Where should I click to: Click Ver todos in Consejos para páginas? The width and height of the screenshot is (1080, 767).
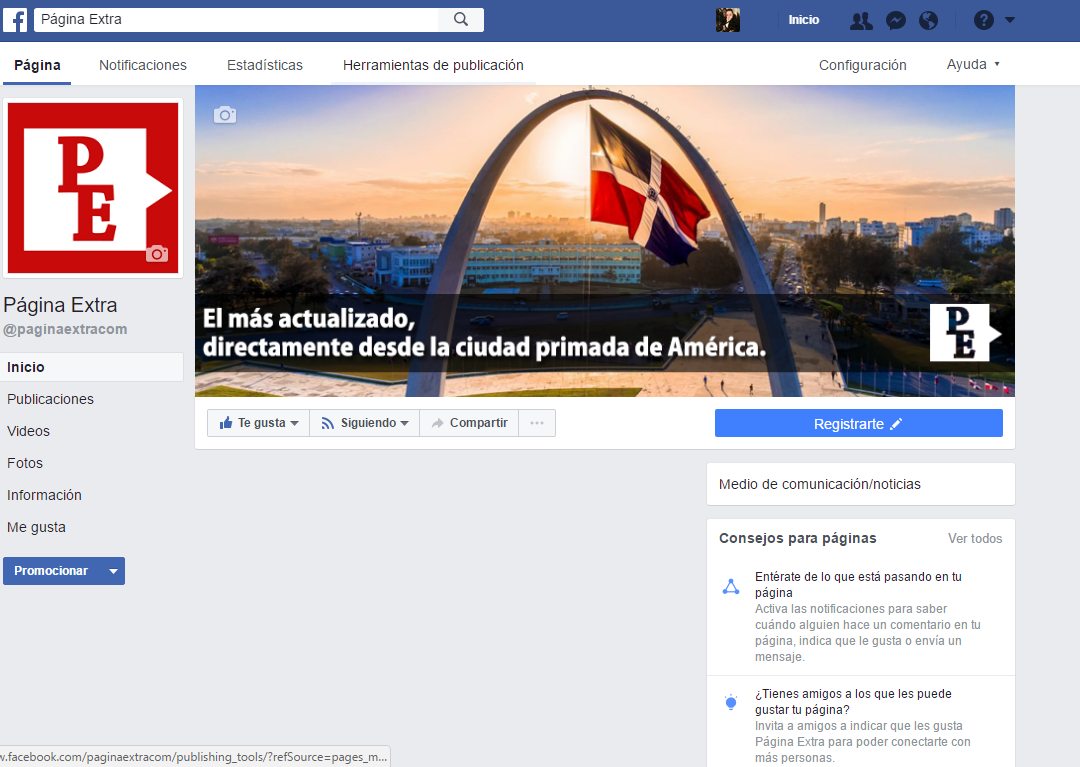(975, 538)
